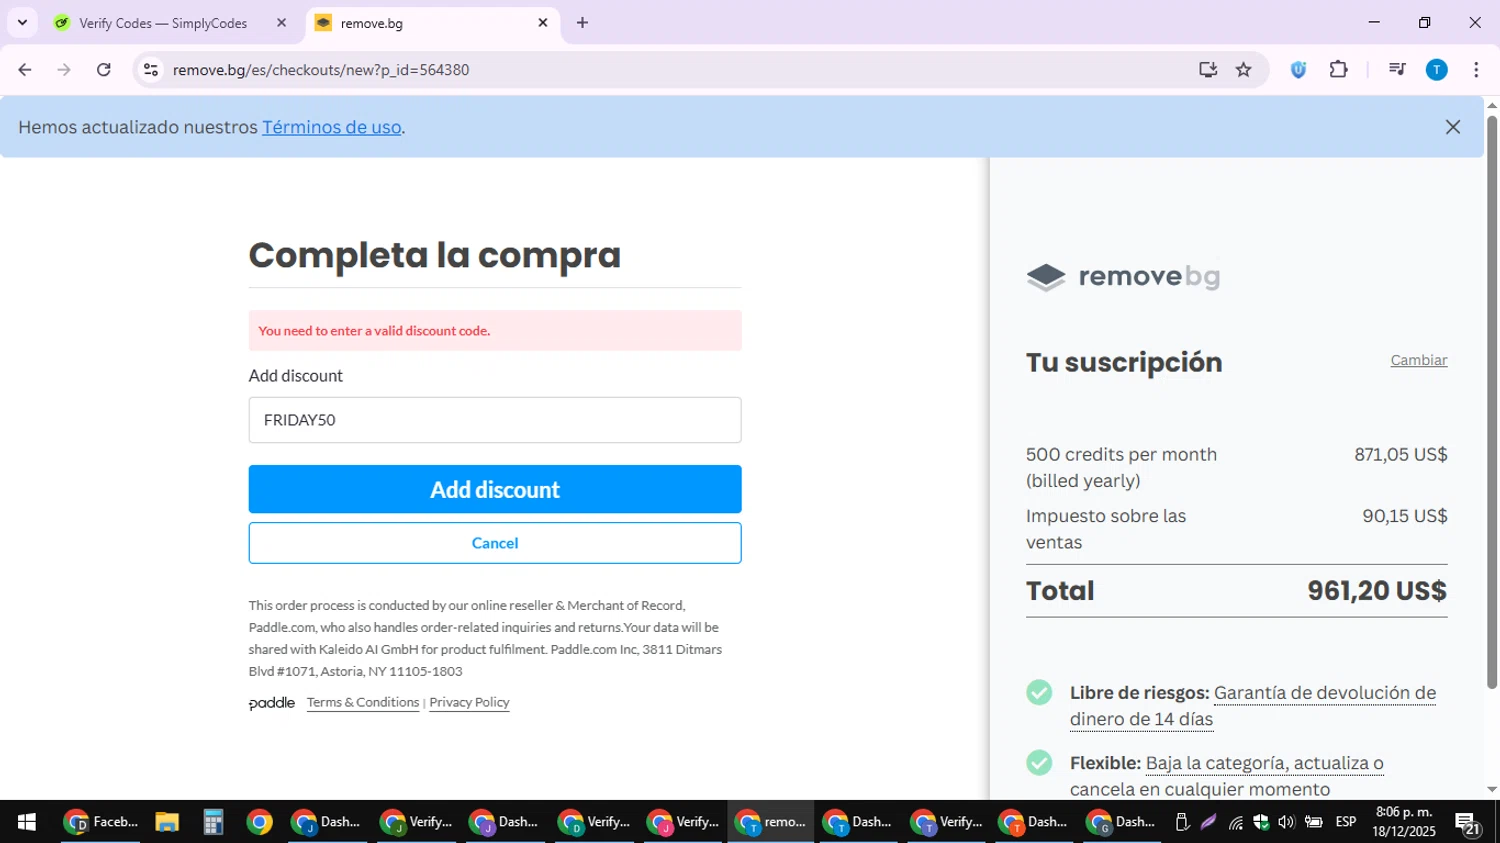Click the address bar URL
The image size is (1500, 843).
(x=321, y=70)
